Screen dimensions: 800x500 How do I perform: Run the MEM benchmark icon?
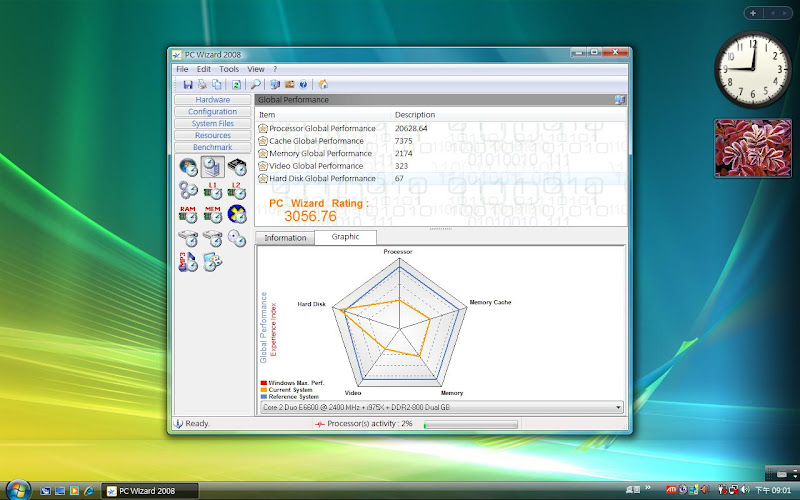212,214
